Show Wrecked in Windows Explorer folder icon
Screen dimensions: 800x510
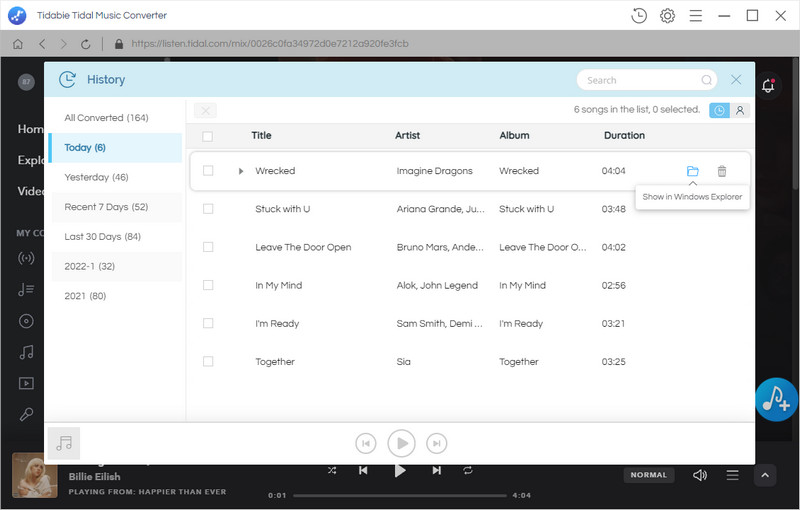[692, 171]
